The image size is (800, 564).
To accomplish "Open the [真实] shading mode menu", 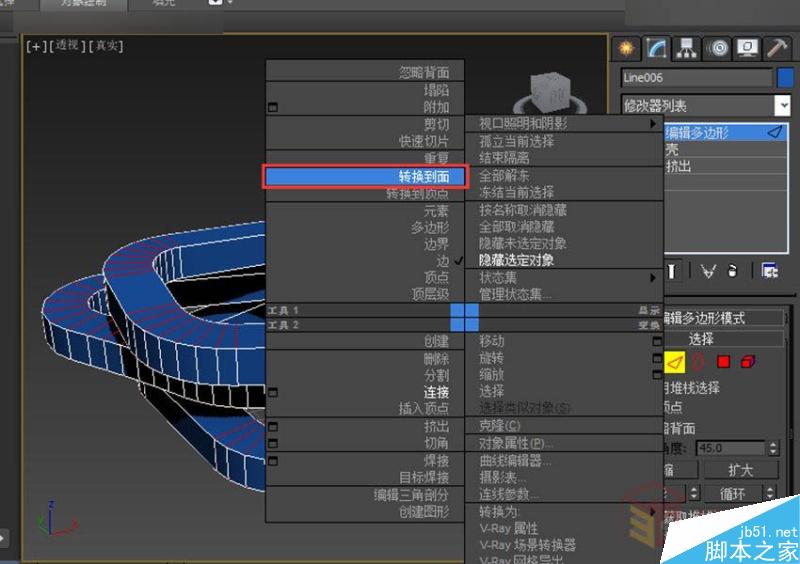I will pos(106,46).
